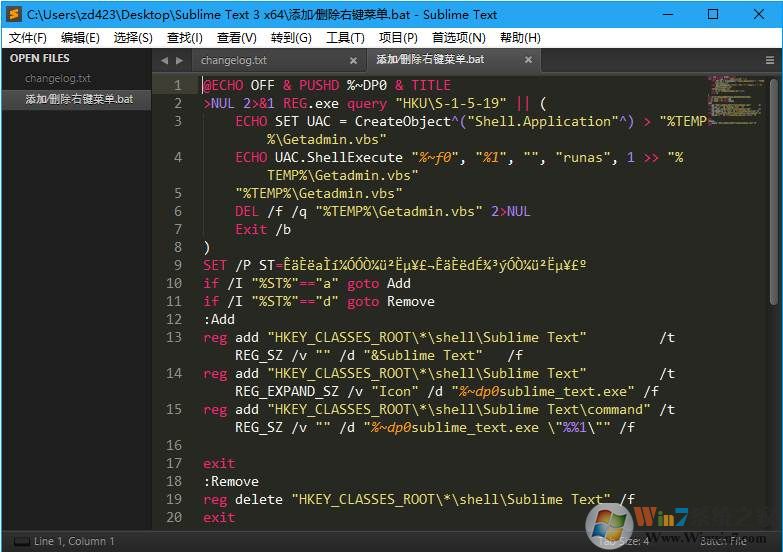Click line number 9 in the gutter
This screenshot has height=552, width=783.
177,265
